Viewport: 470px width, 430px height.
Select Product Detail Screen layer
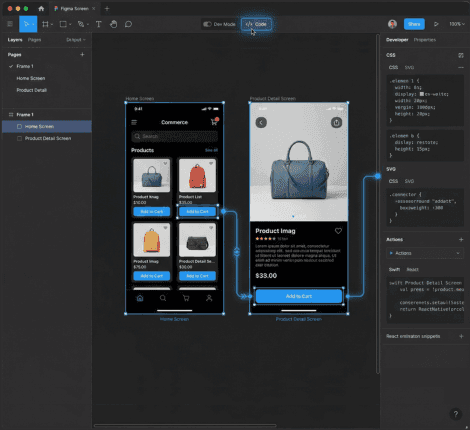[47, 138]
